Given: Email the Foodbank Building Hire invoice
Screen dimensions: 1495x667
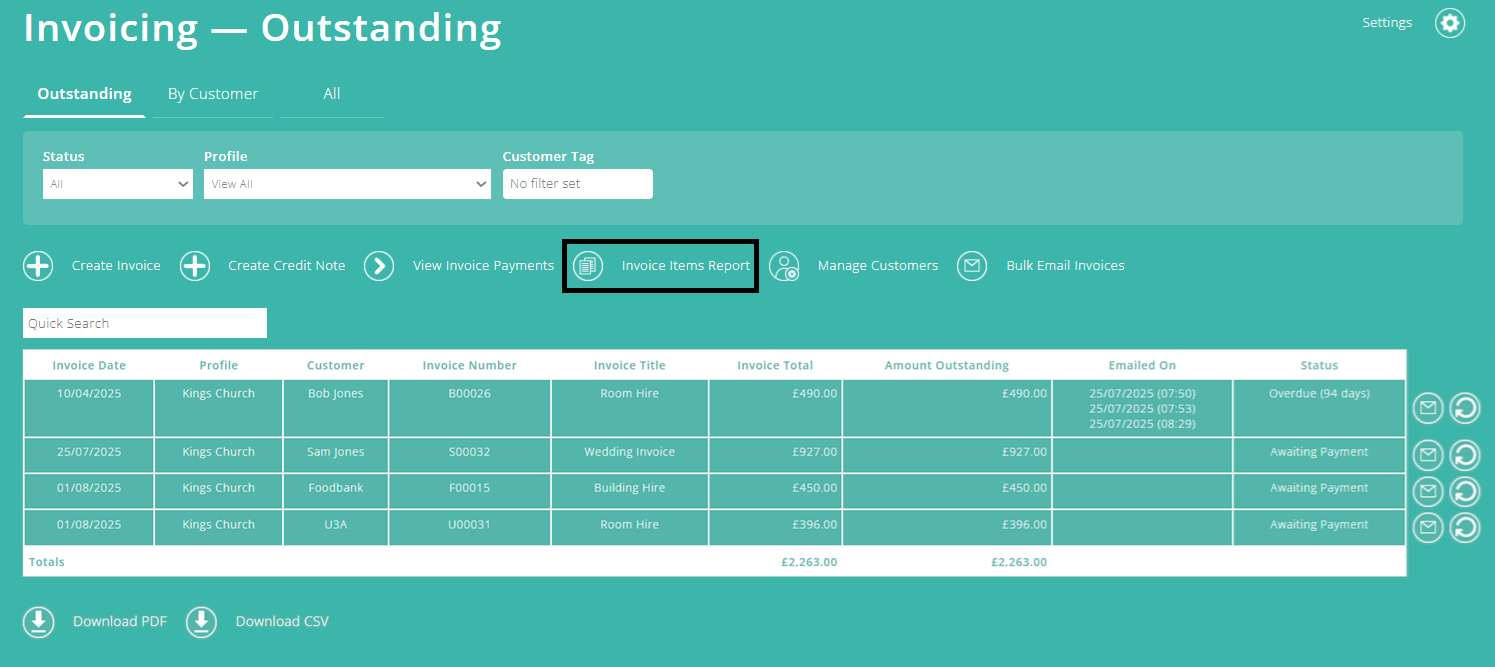Looking at the screenshot, I should point(1427,491).
